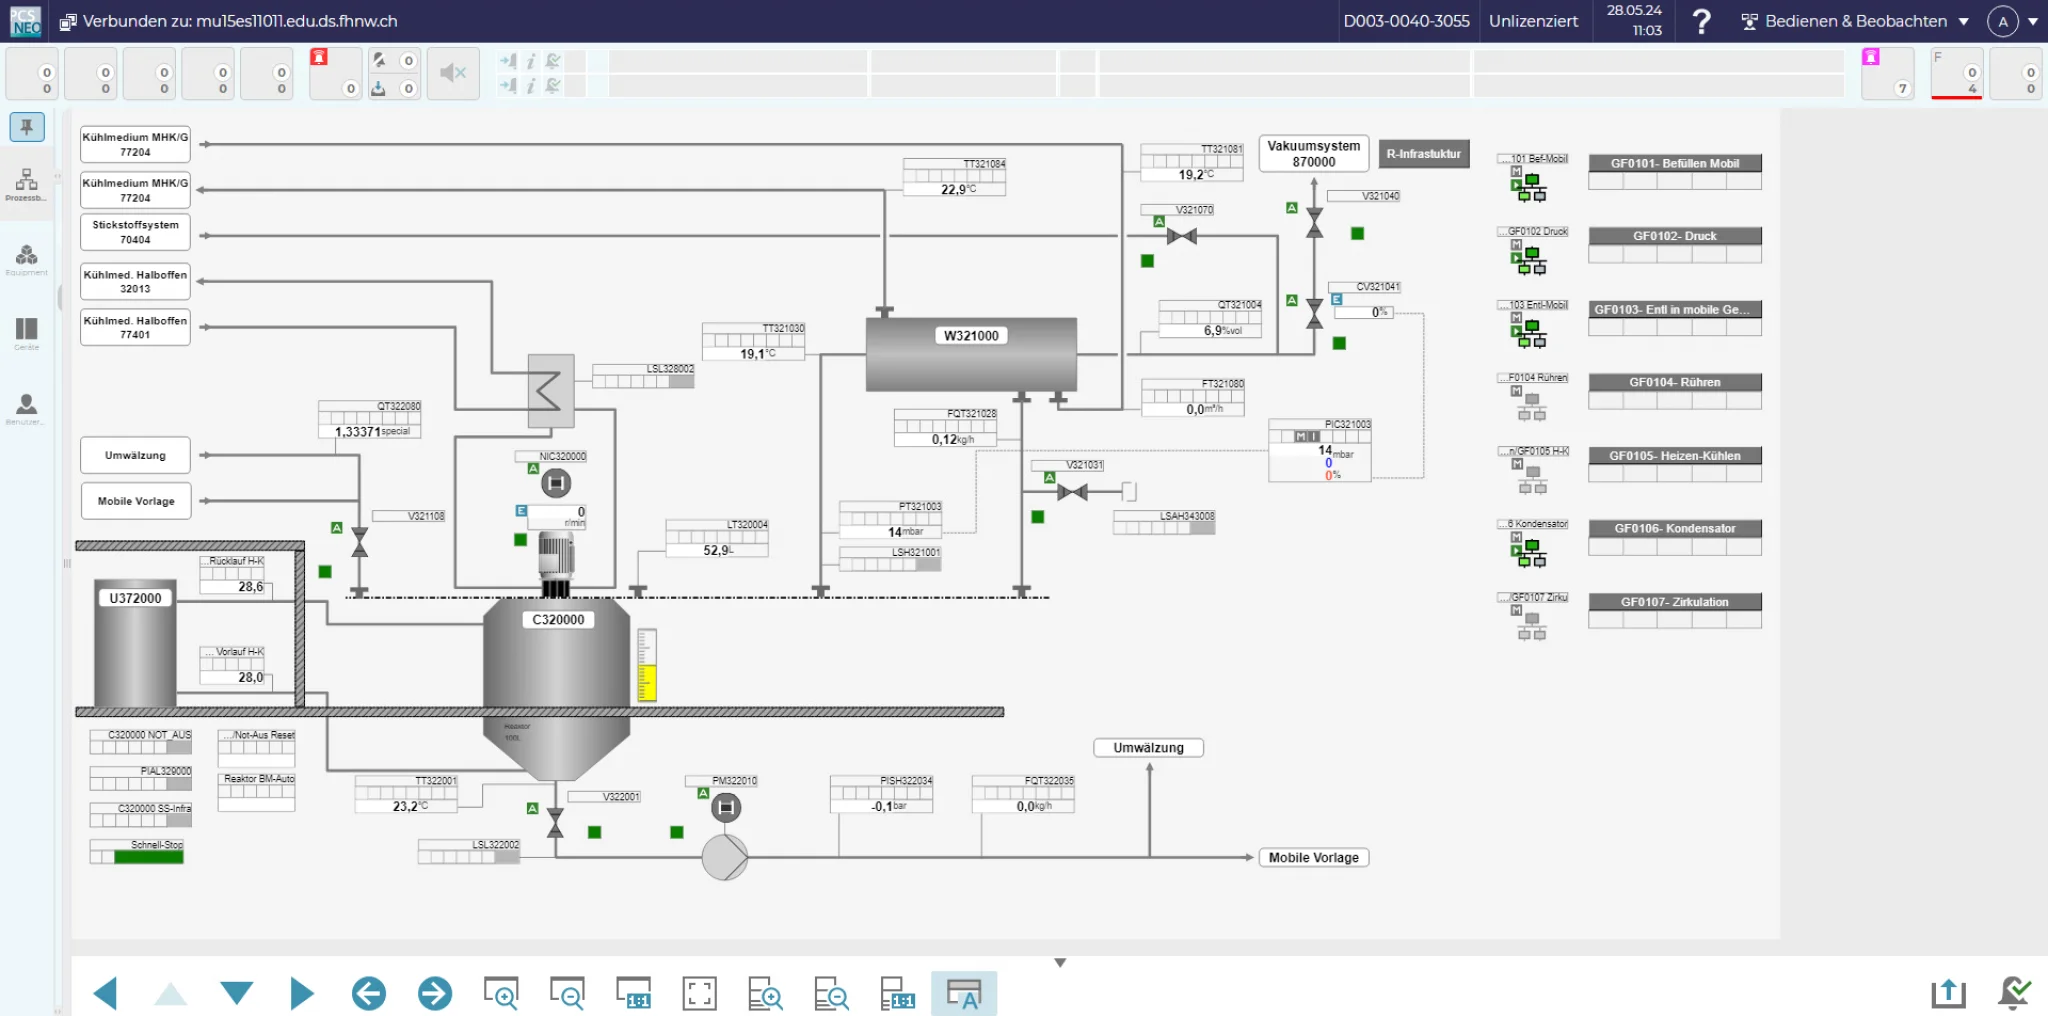Open the R-Infrastruktur button
This screenshot has height=1016, width=2048.
point(1424,154)
